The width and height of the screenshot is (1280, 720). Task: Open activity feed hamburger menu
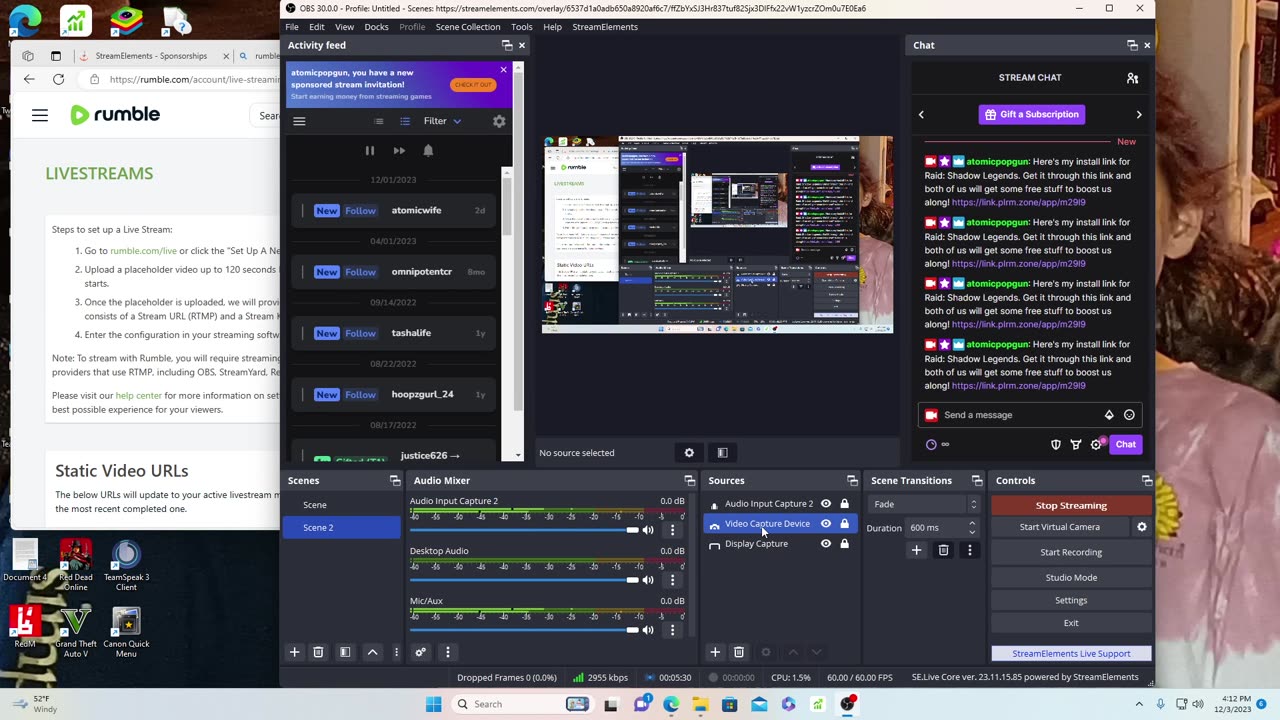point(299,121)
